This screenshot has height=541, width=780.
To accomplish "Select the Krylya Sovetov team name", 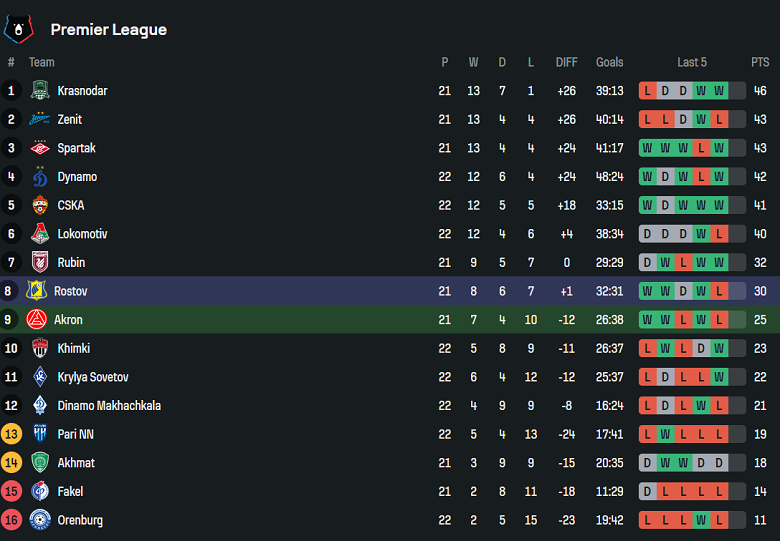I will [92, 377].
